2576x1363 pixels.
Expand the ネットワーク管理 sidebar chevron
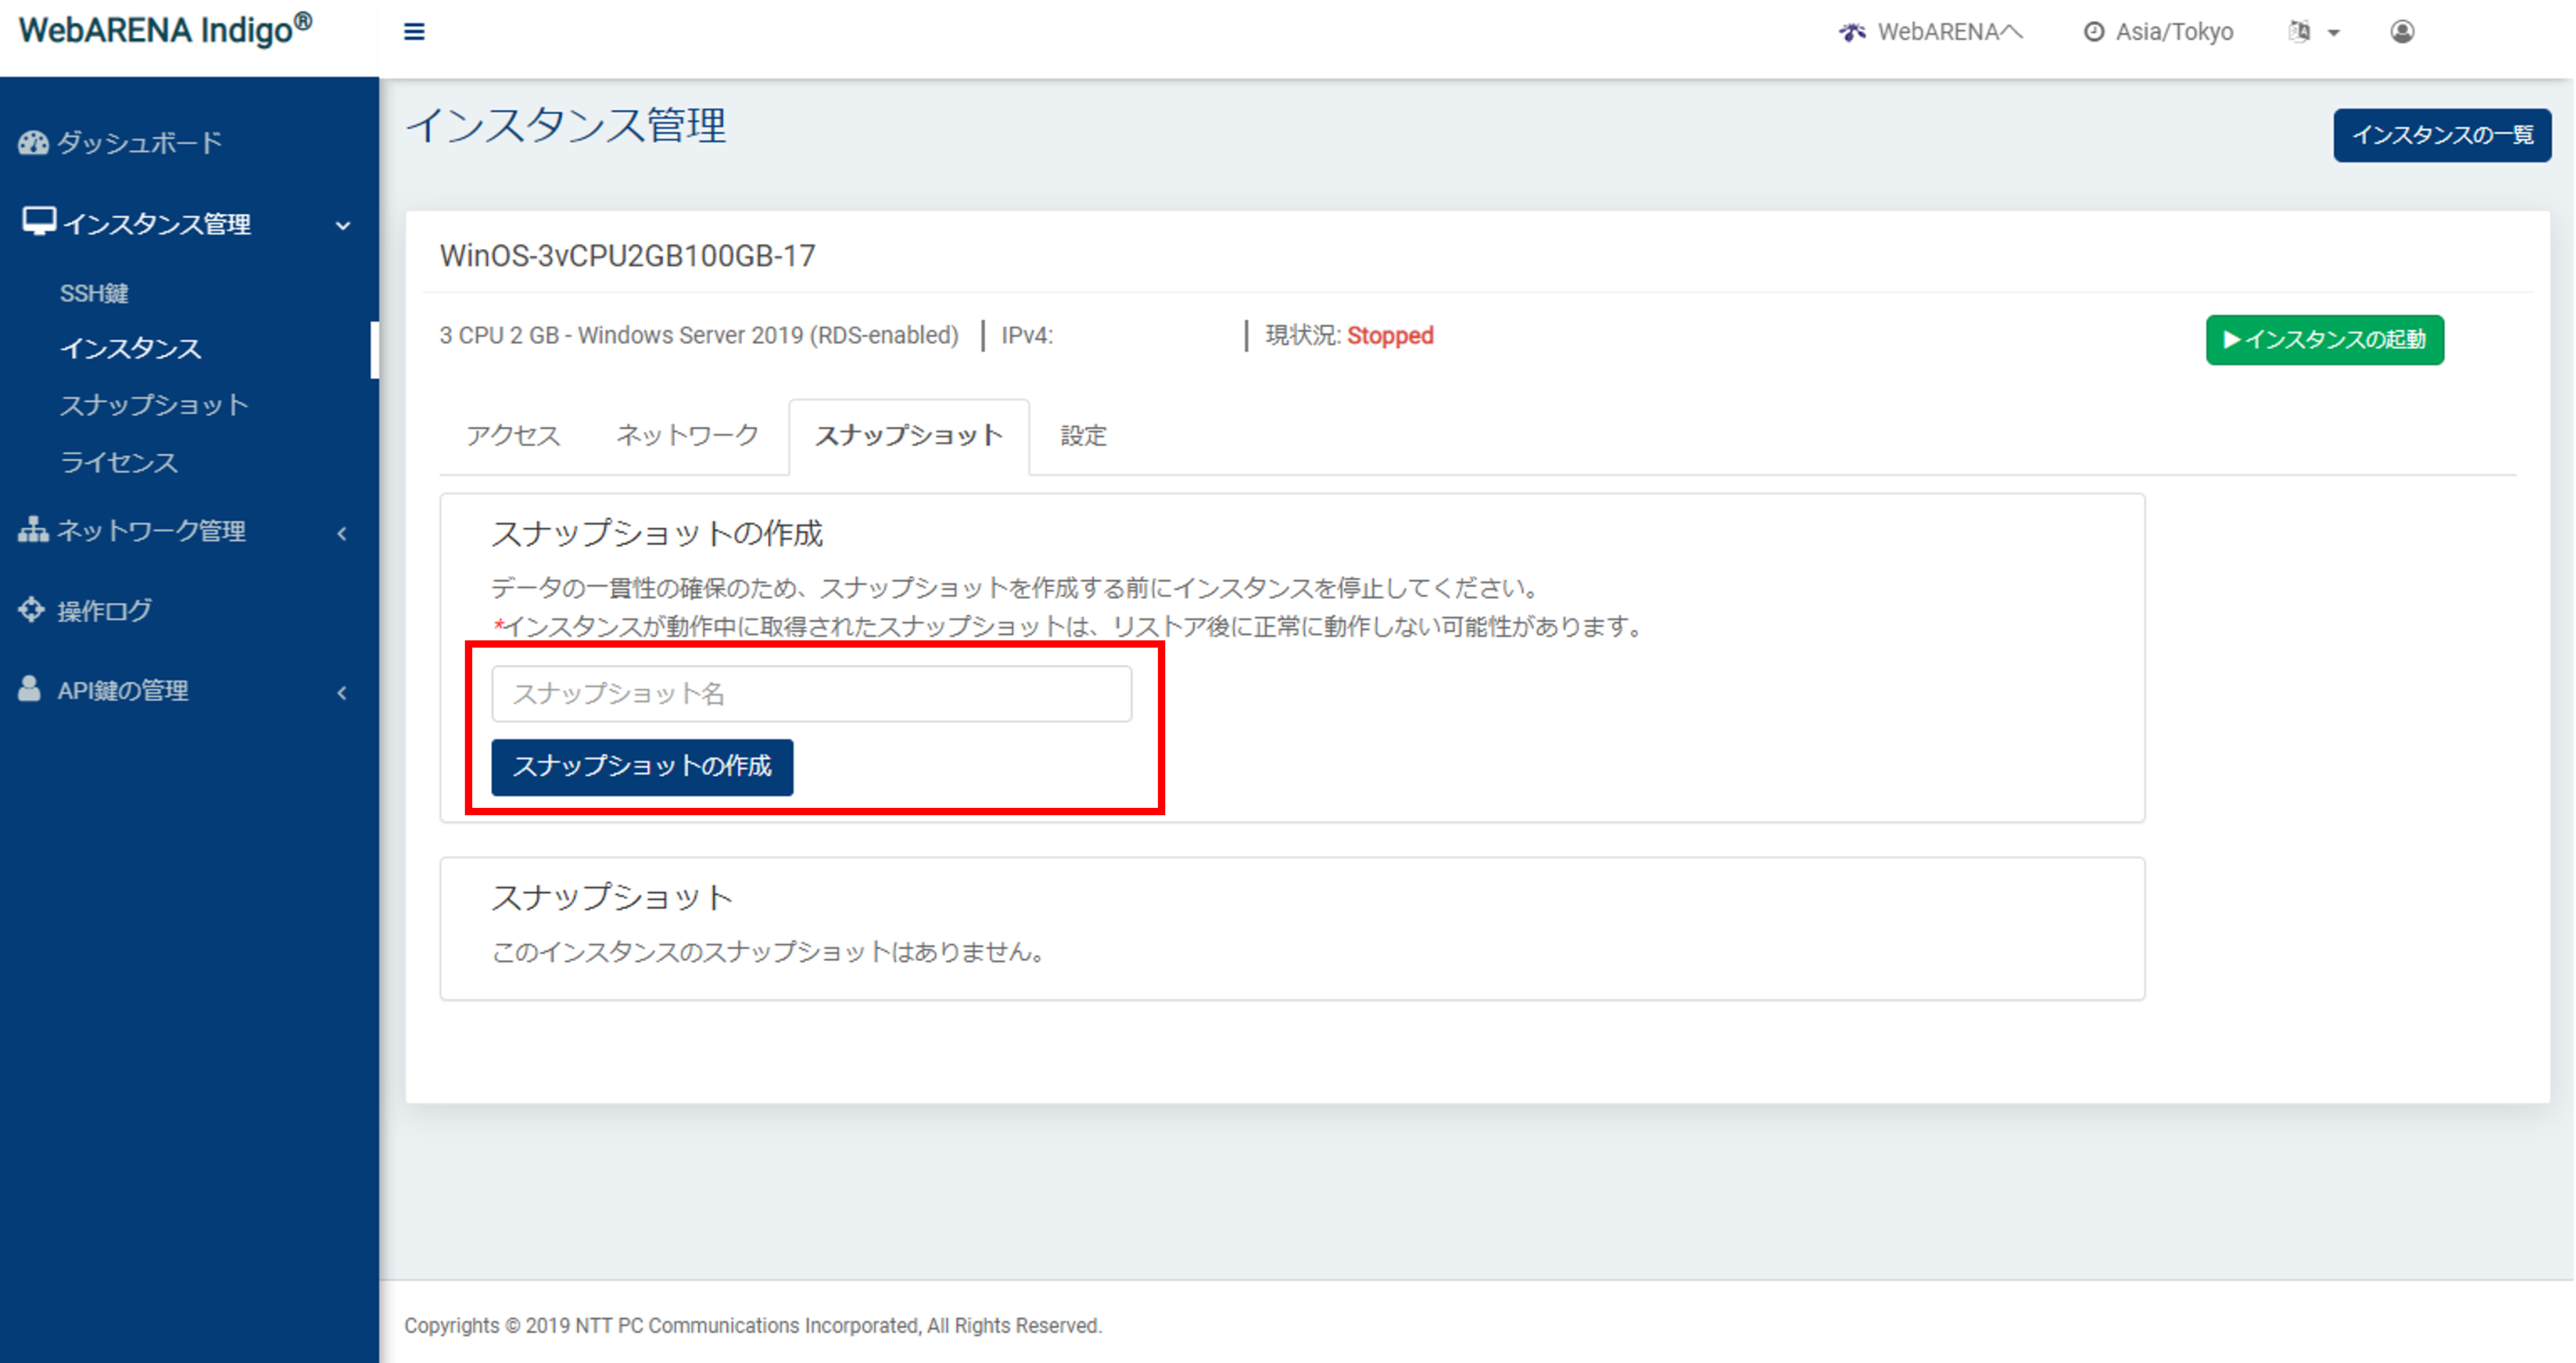(x=342, y=533)
